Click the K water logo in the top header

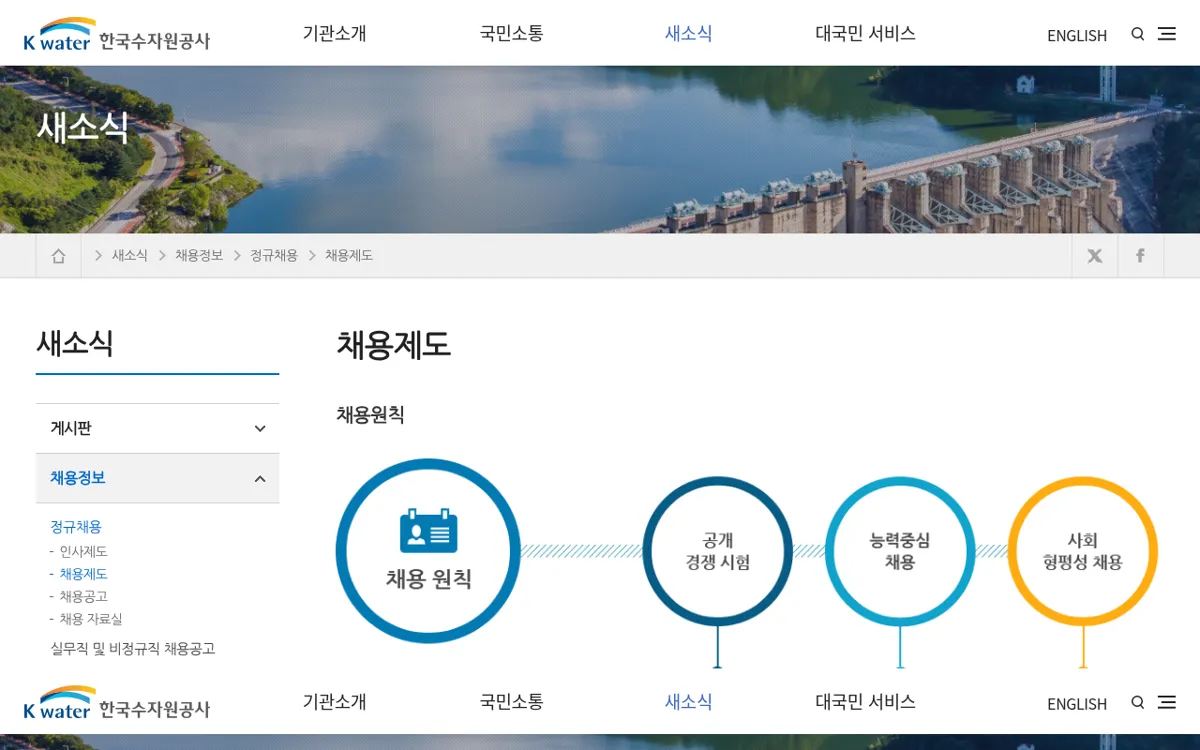(x=117, y=35)
